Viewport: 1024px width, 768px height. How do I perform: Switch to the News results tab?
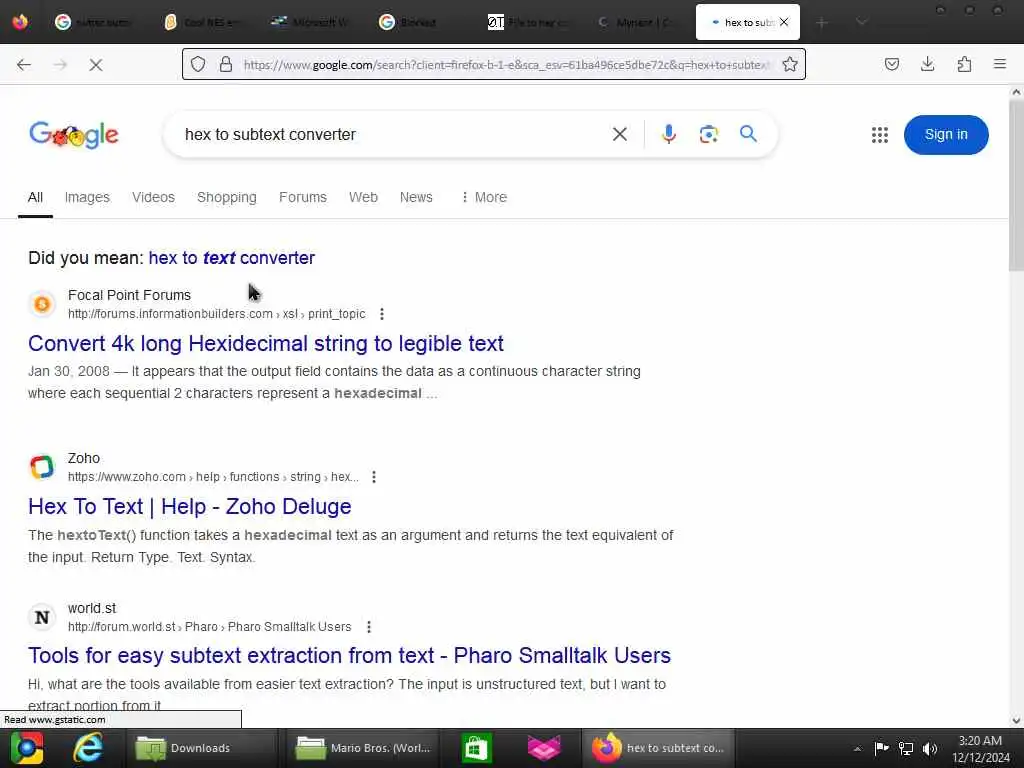click(x=416, y=197)
